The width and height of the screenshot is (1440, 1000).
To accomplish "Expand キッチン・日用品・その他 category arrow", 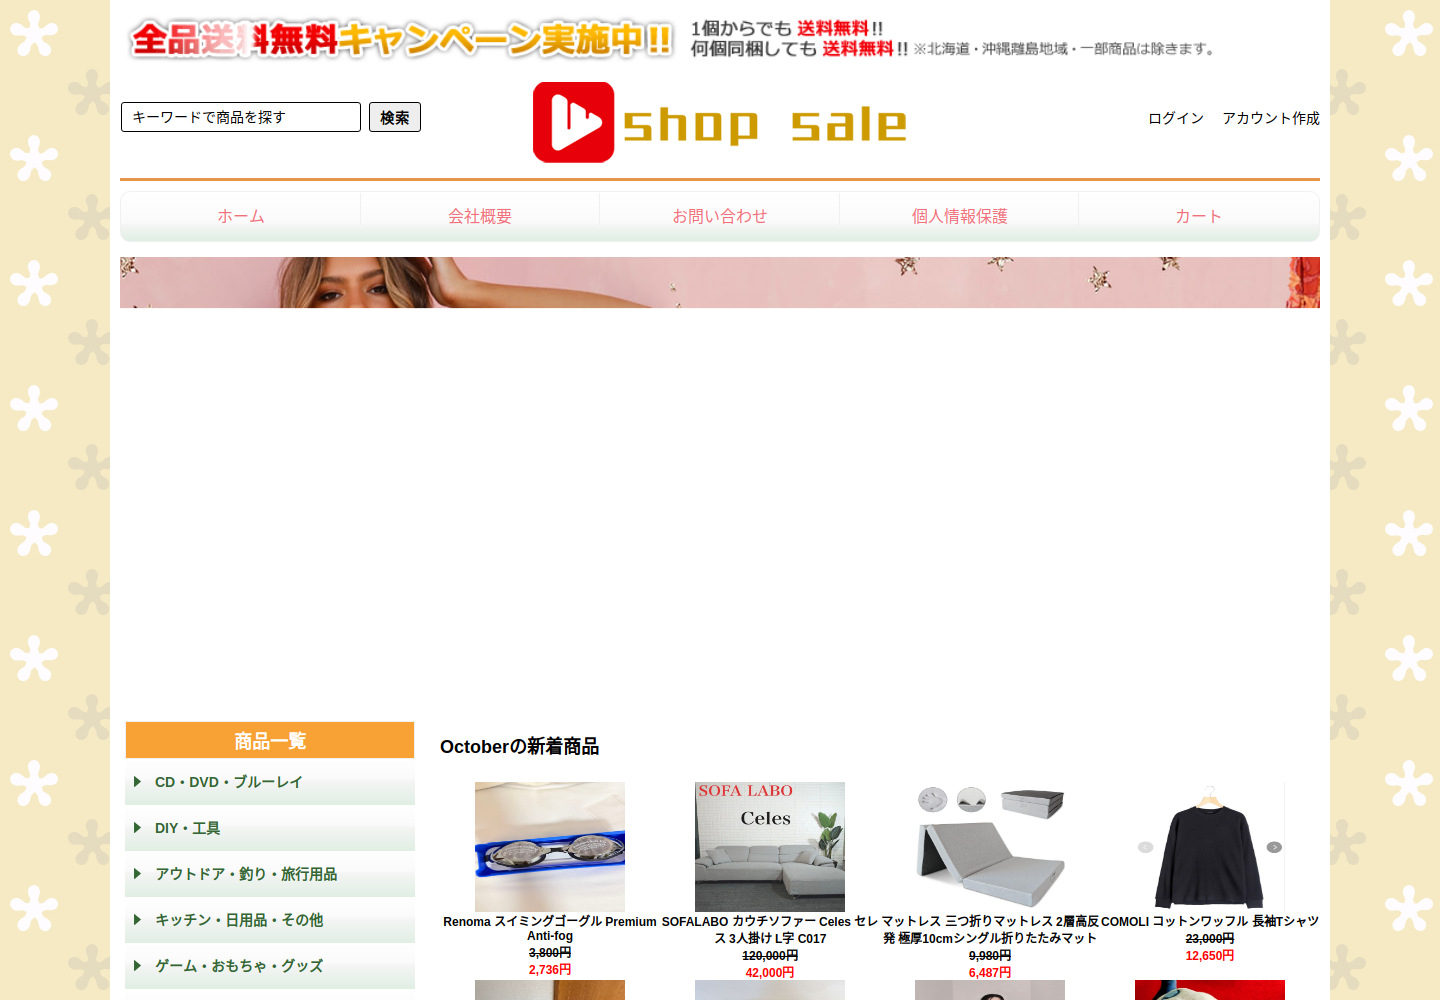I will click(137, 920).
